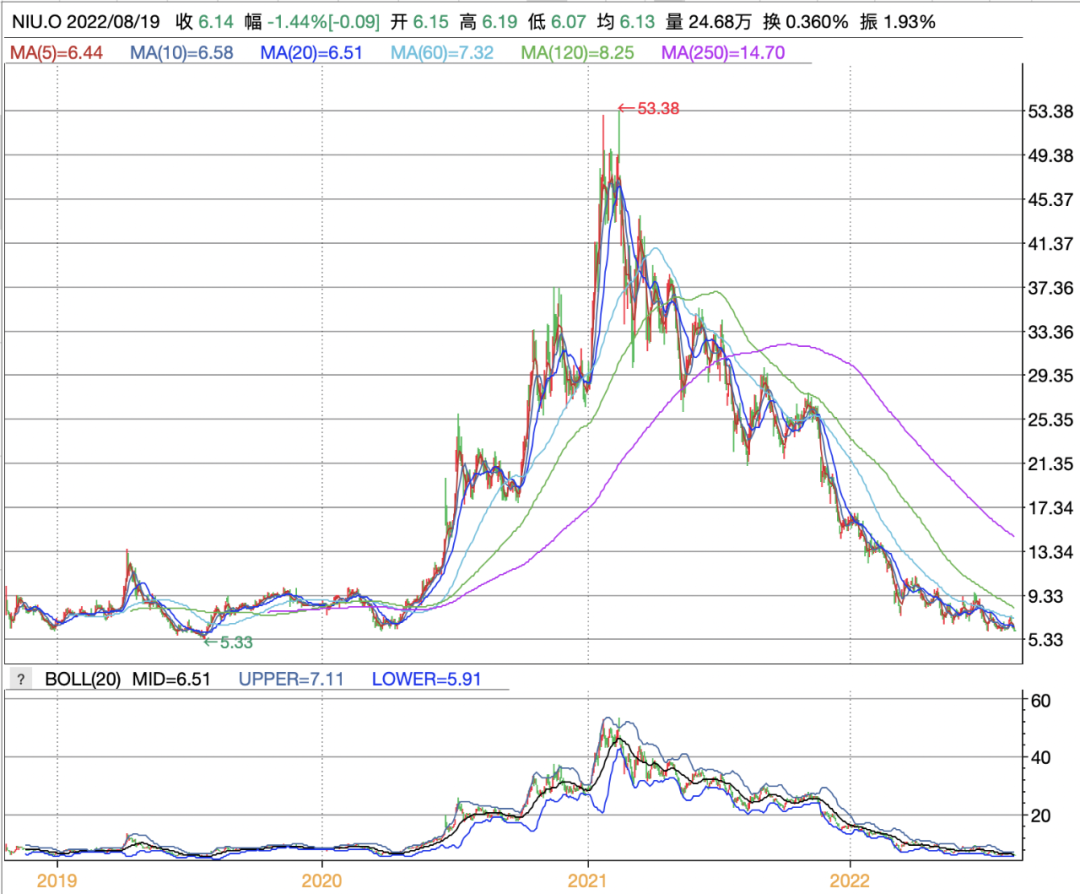Click the red 53.38 peak price marker
Image resolution: width=1080 pixels, height=894 pixels.
coord(649,109)
